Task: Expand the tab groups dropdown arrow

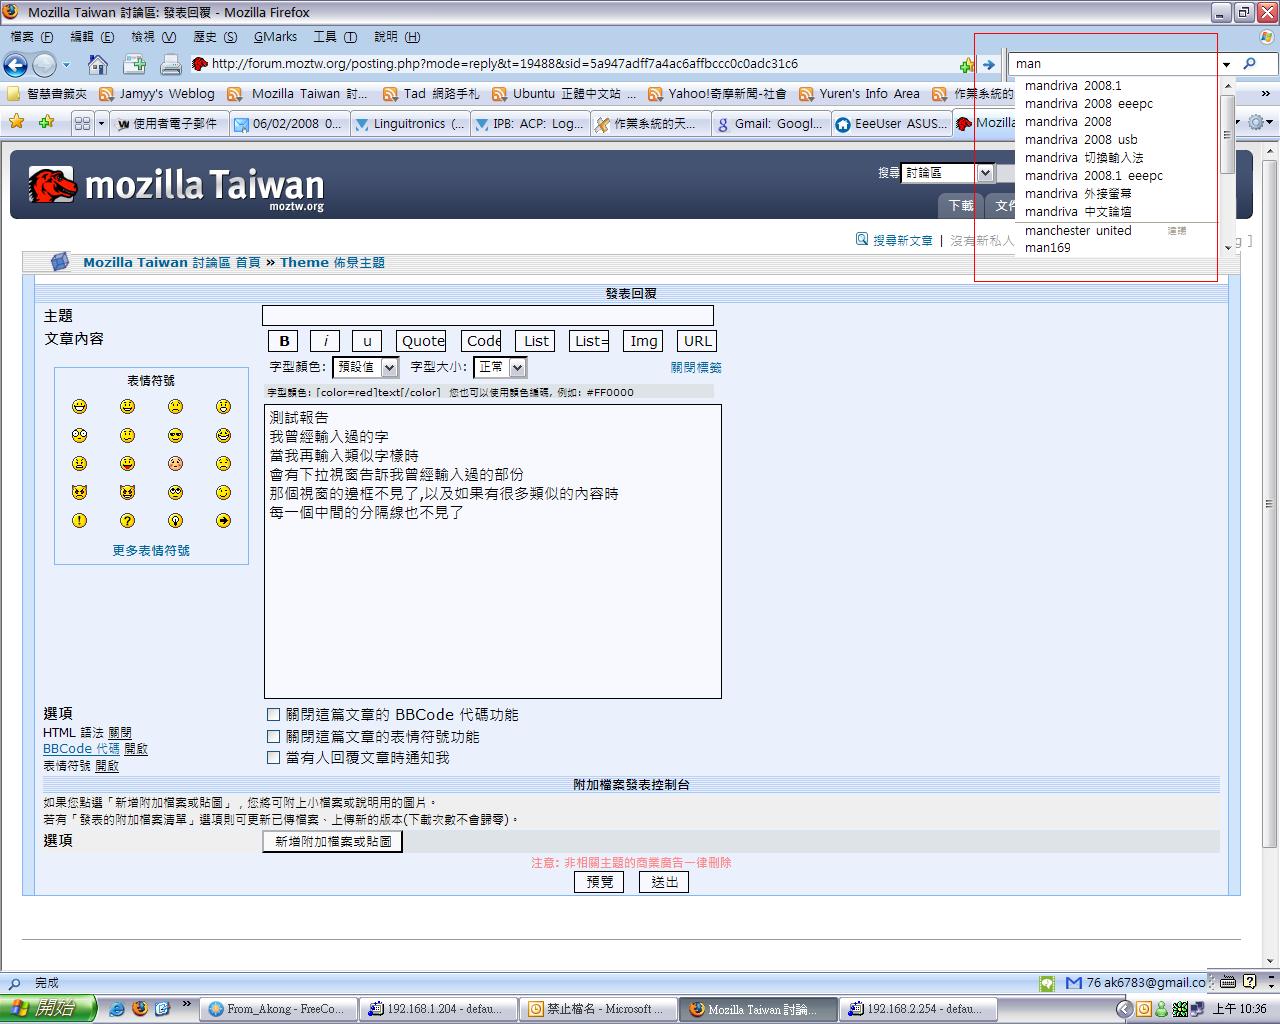Action: click(101, 124)
